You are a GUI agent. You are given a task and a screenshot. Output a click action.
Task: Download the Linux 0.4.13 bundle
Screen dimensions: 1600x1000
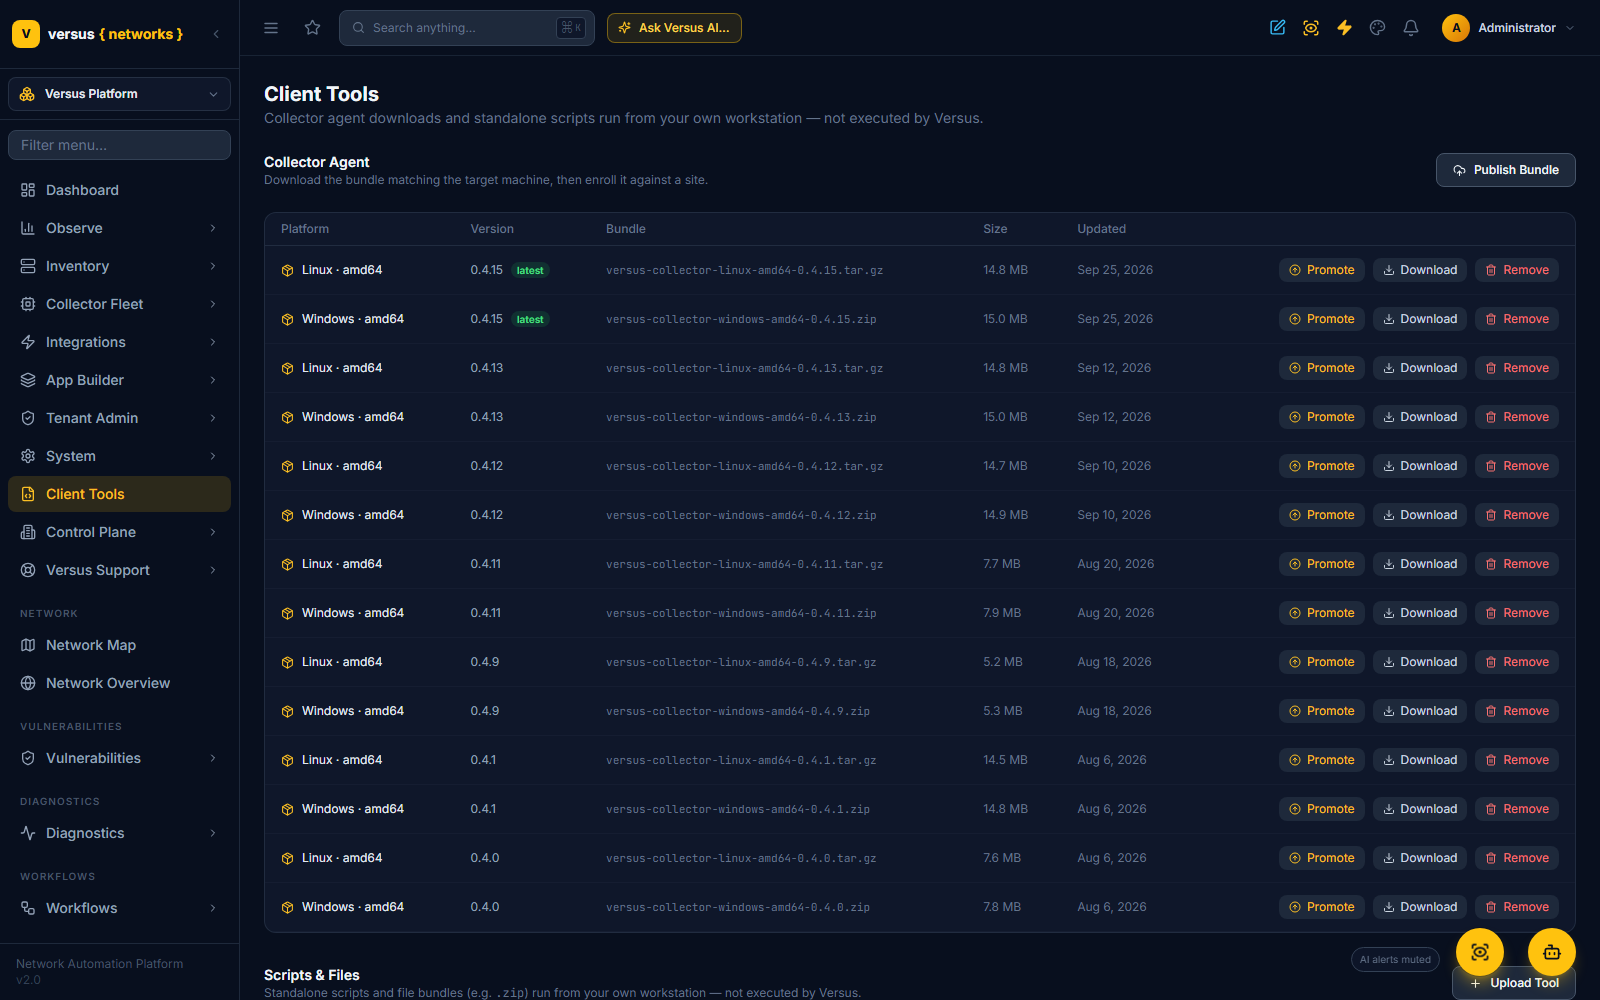[x=1419, y=368]
